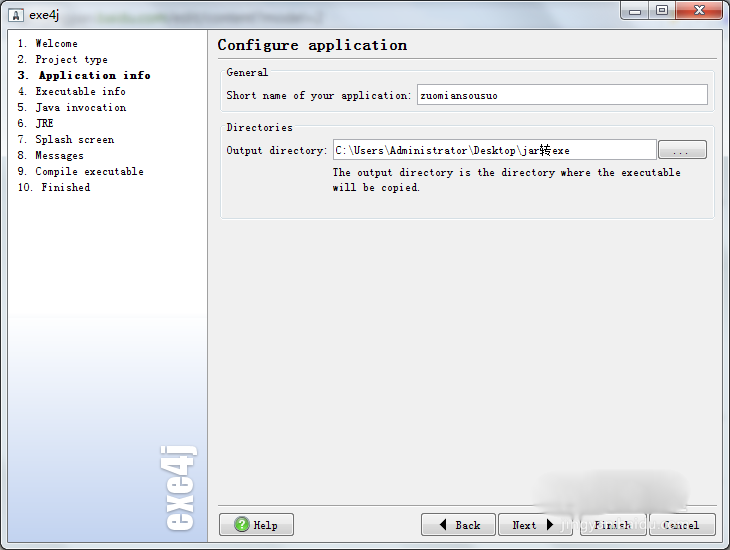Screen dimensions: 730x550
Task: Jump to the Finished step
Action: [x=65, y=187]
